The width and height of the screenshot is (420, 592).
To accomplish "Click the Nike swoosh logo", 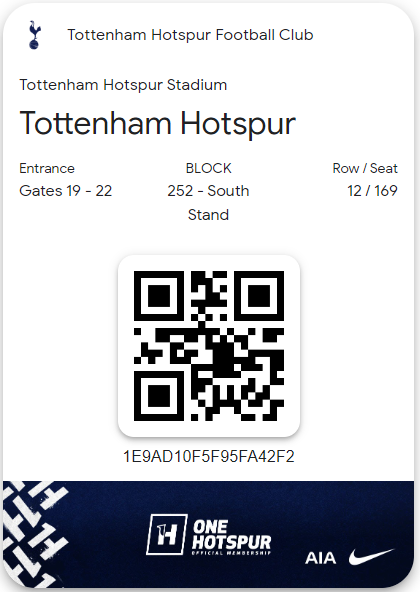I will point(371,557).
